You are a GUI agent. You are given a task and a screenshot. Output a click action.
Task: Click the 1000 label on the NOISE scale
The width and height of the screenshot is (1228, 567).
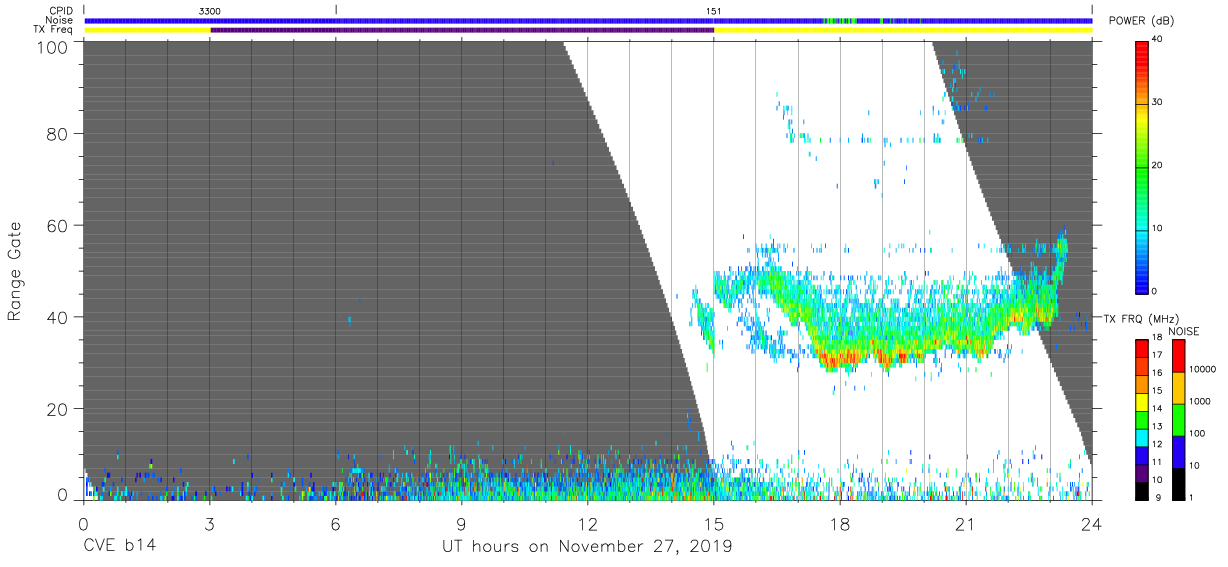point(1201,400)
